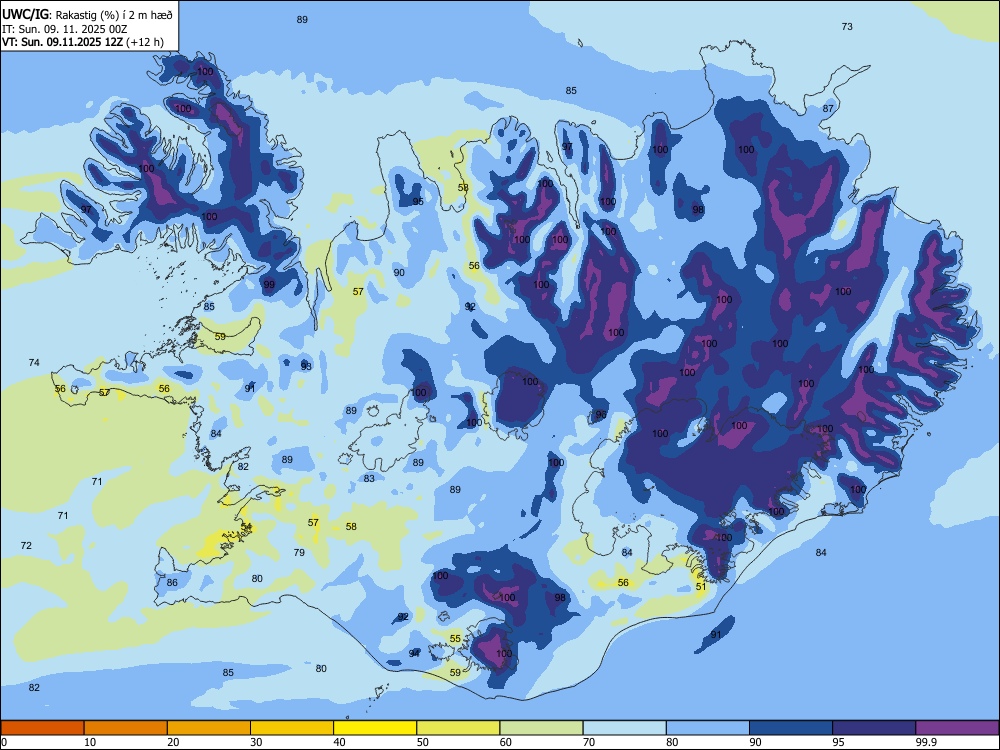Click the '99.9' legend tick label
The image size is (1000, 750).
926,742
